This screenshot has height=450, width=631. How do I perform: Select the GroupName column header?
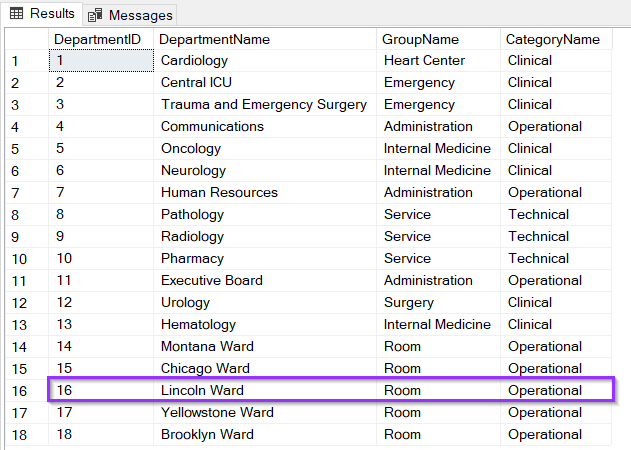tap(438, 39)
